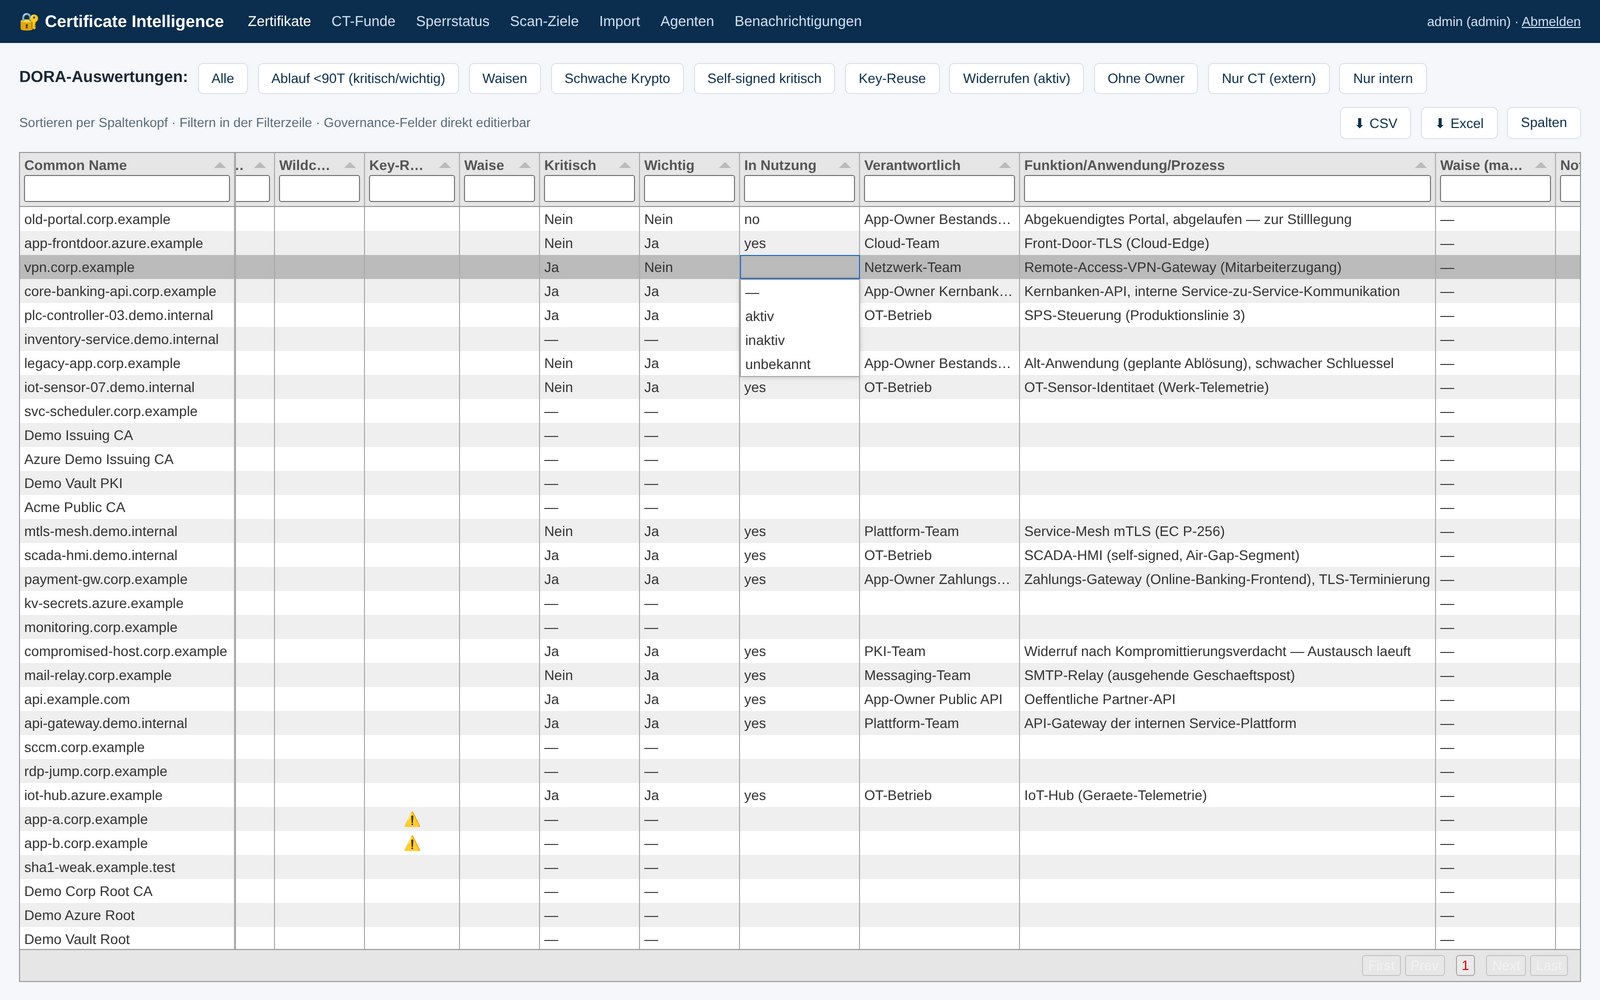Open Agenten in top navigation
This screenshot has height=1000, width=1600.
coord(687,21)
